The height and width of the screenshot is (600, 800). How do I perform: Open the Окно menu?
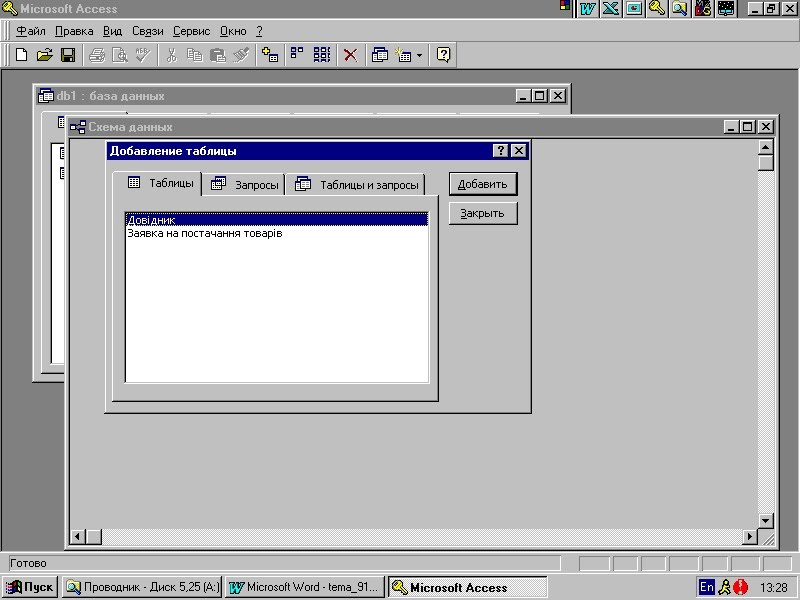tap(233, 31)
